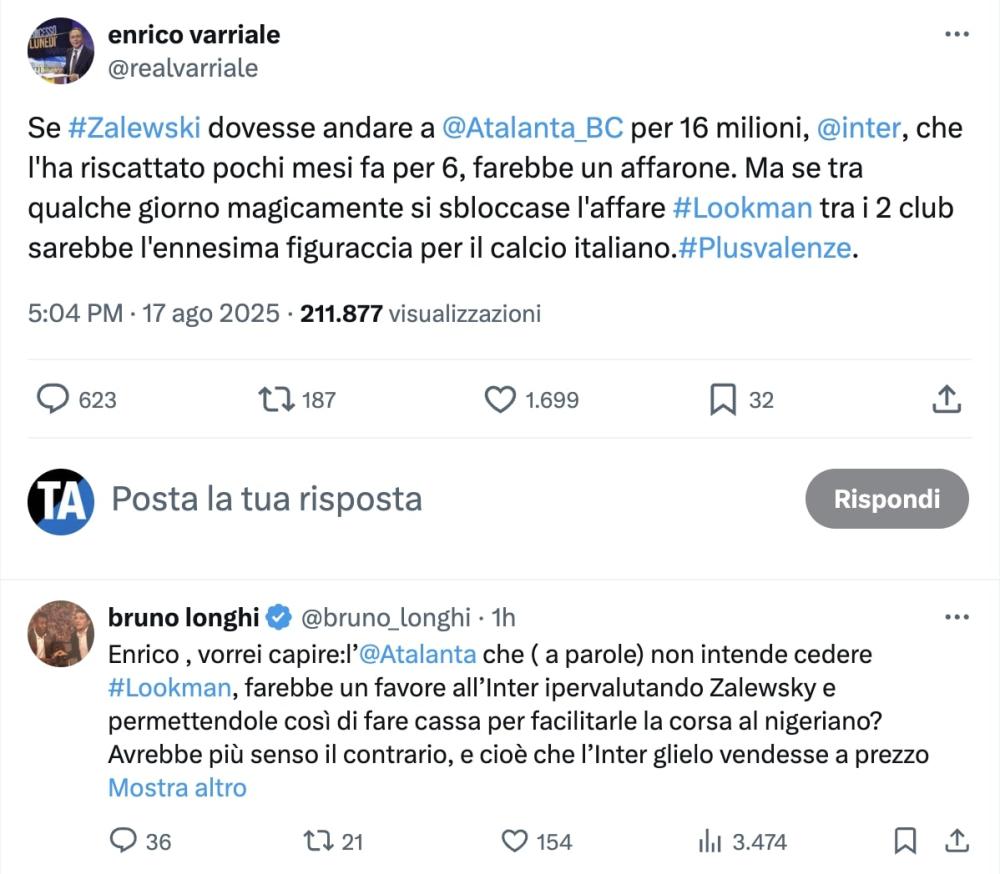Share Bruno Longhi's reply
Image resolution: width=1000 pixels, height=874 pixels.
click(x=955, y=841)
